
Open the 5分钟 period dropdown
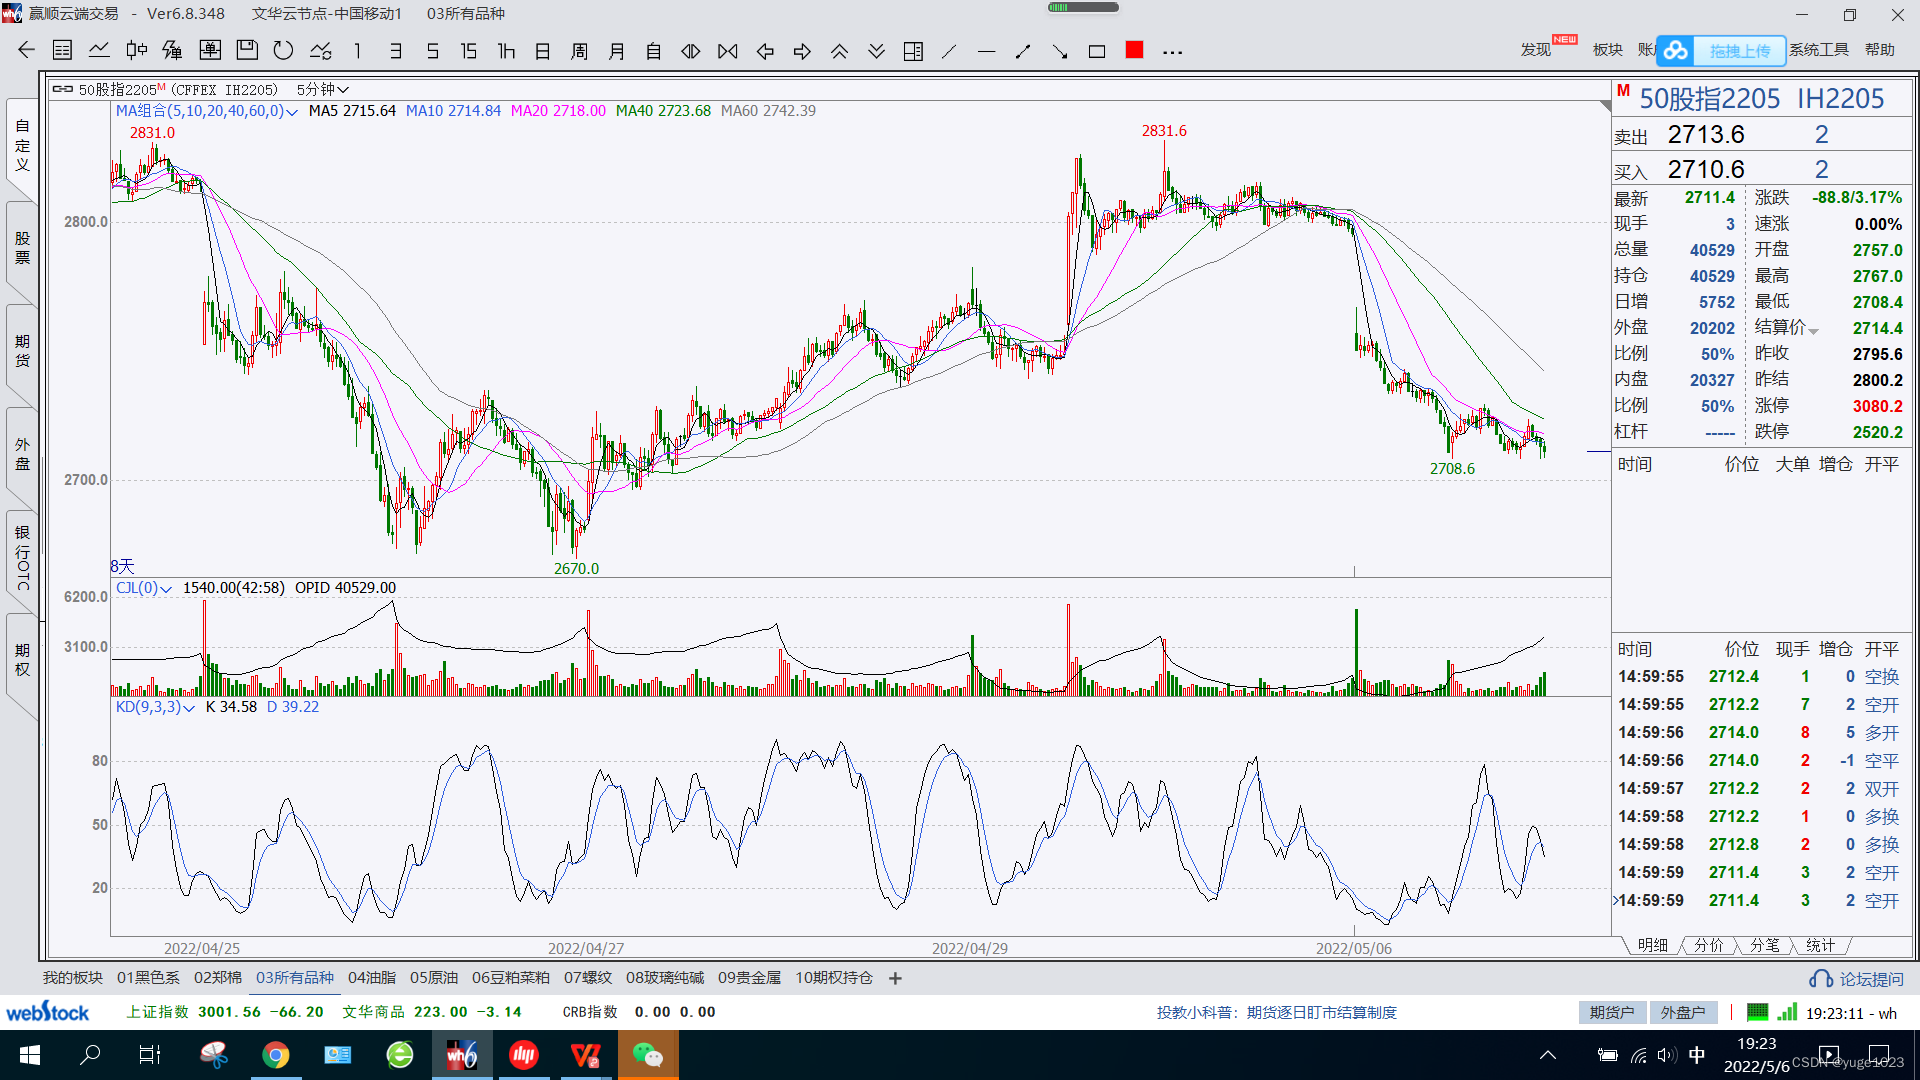pyautogui.click(x=322, y=90)
